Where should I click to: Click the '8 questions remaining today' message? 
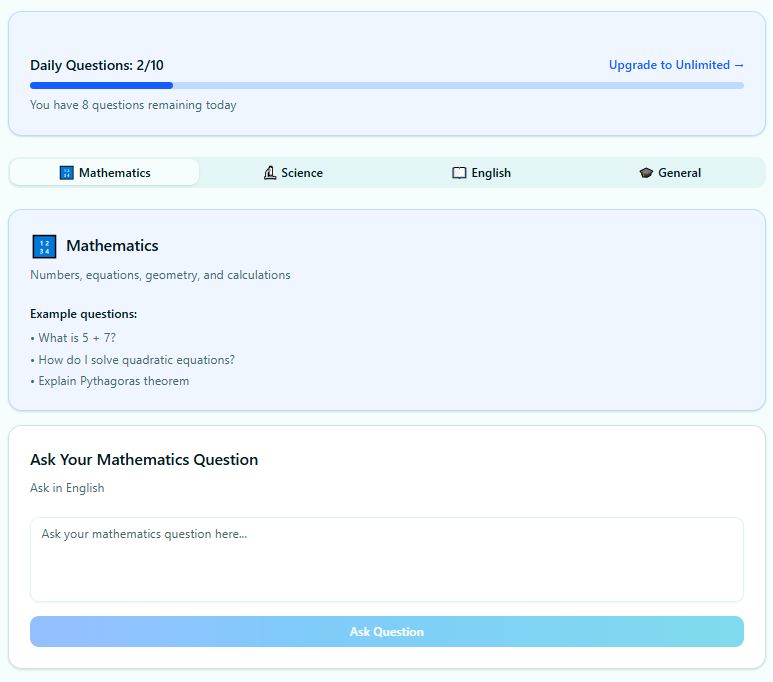click(133, 105)
